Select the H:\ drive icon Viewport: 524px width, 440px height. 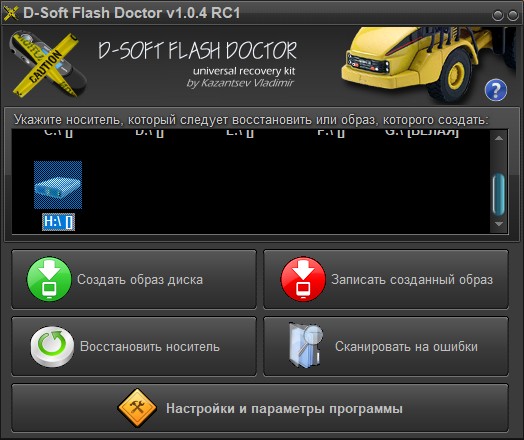point(58,185)
